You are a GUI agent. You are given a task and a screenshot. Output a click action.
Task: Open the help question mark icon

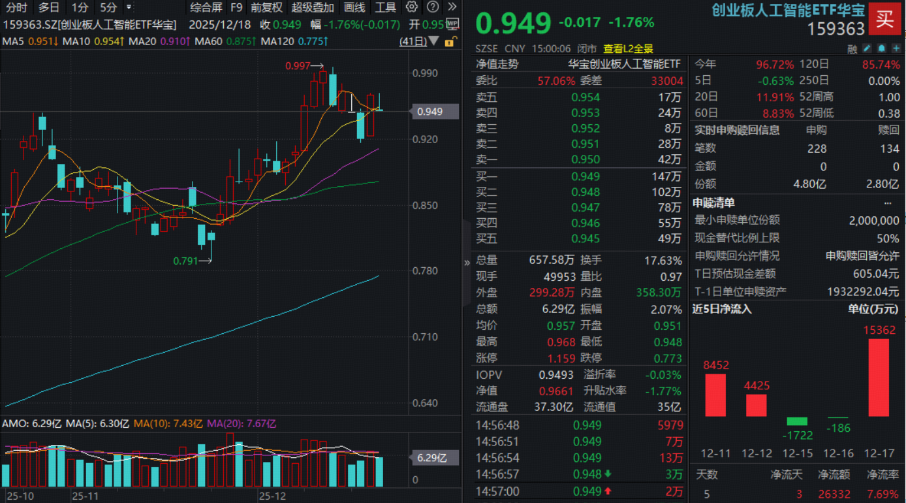pyautogui.click(x=432, y=7)
